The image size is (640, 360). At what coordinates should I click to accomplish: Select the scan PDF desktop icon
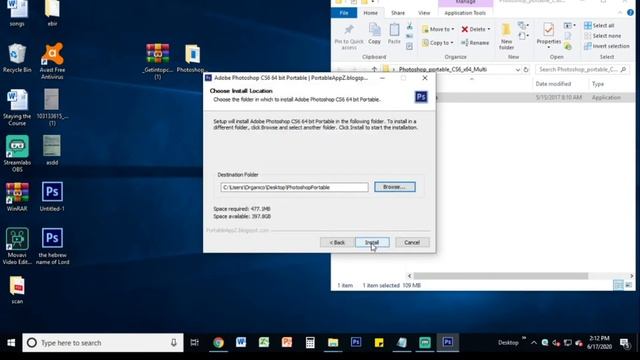[17, 290]
